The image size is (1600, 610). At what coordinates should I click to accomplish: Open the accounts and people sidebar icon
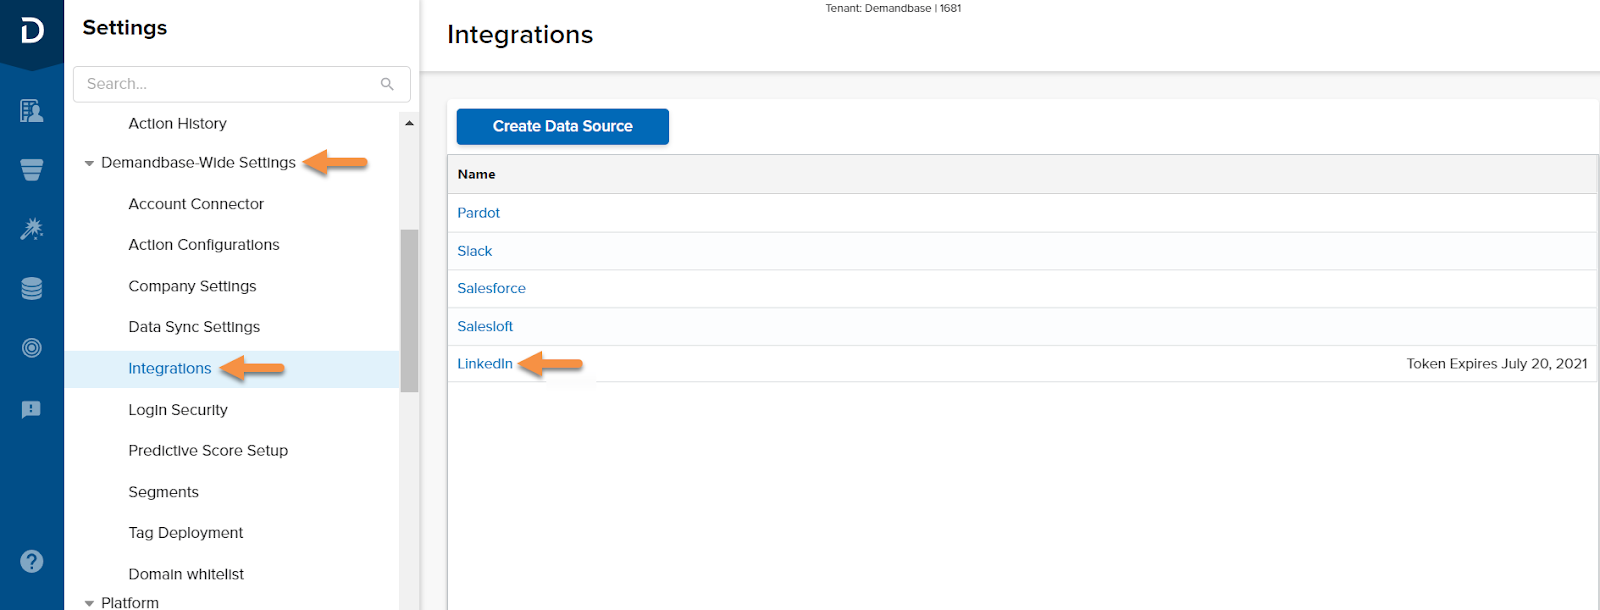point(32,111)
